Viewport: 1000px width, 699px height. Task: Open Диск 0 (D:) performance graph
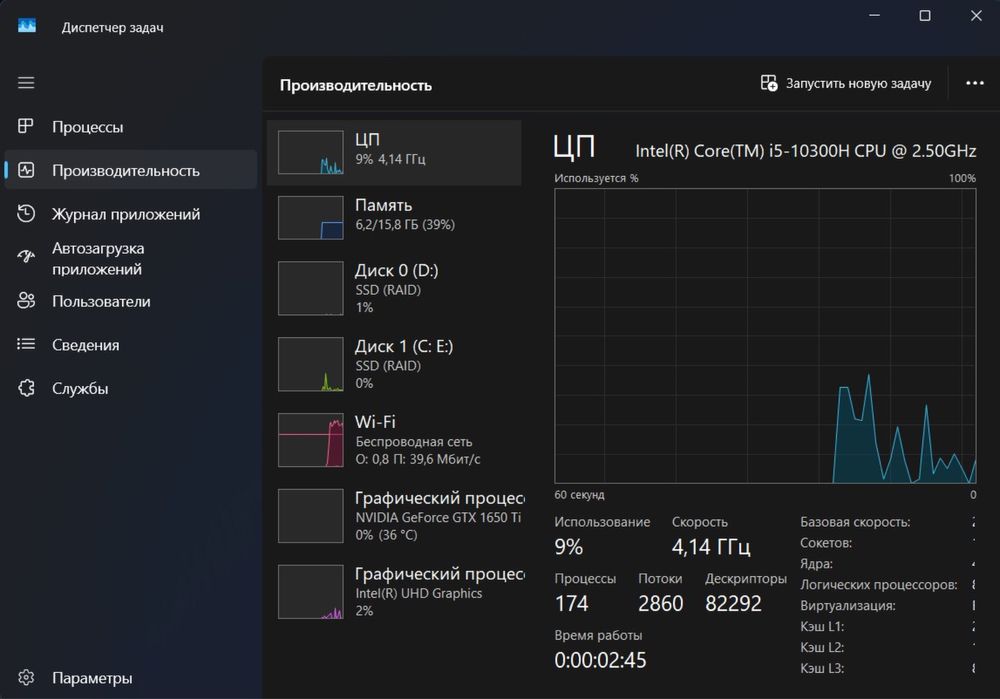394,289
